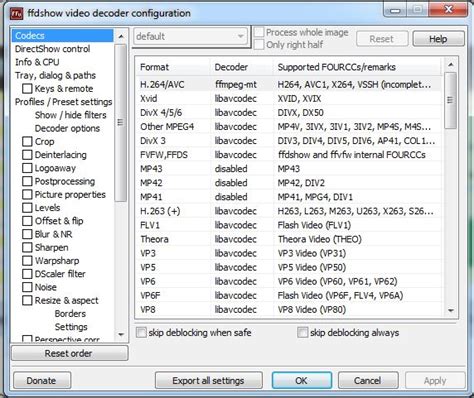Open the DirectShow control page
Viewport: 474px width, 398px height.
click(52, 49)
